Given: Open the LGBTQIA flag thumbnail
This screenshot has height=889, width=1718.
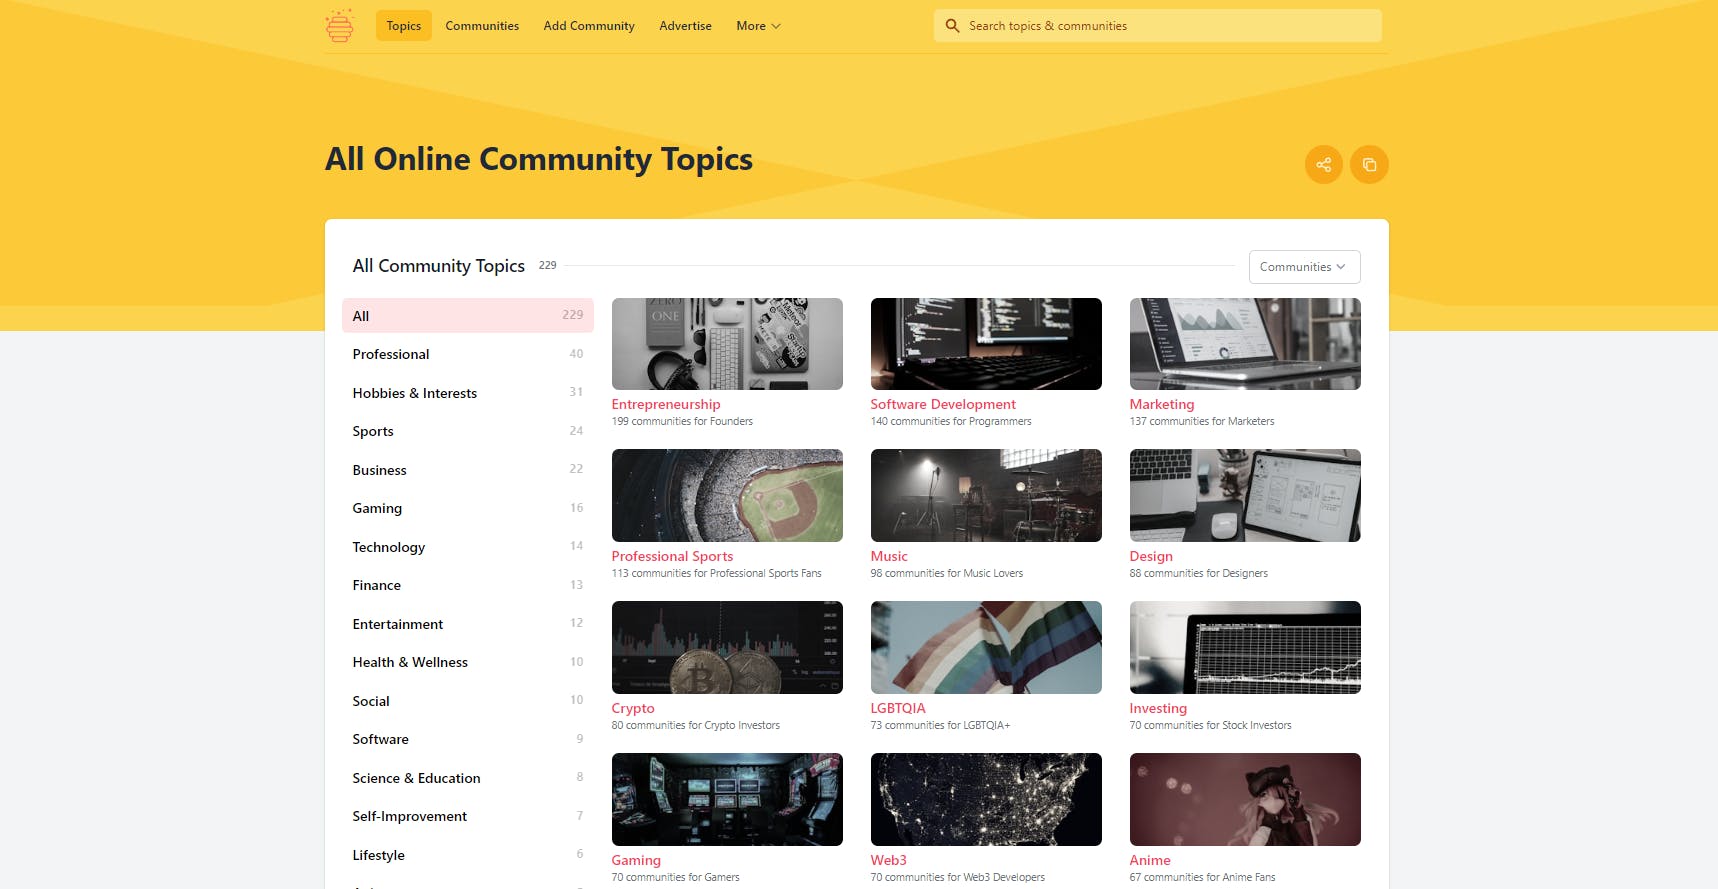Looking at the screenshot, I should pyautogui.click(x=985, y=647).
